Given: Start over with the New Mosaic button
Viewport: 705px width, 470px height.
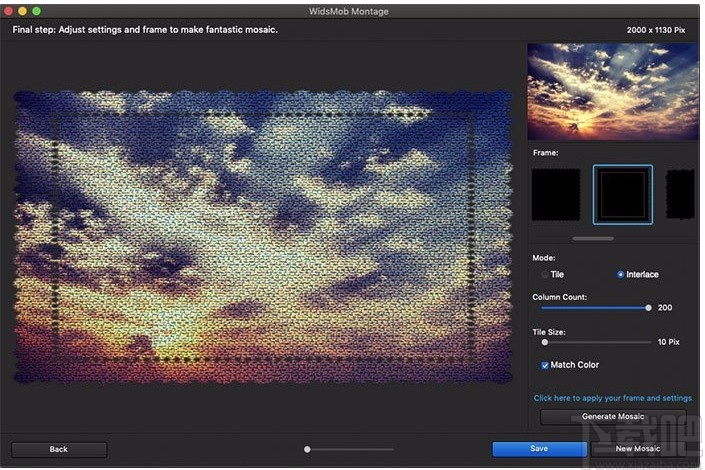Looking at the screenshot, I should (x=640, y=449).
